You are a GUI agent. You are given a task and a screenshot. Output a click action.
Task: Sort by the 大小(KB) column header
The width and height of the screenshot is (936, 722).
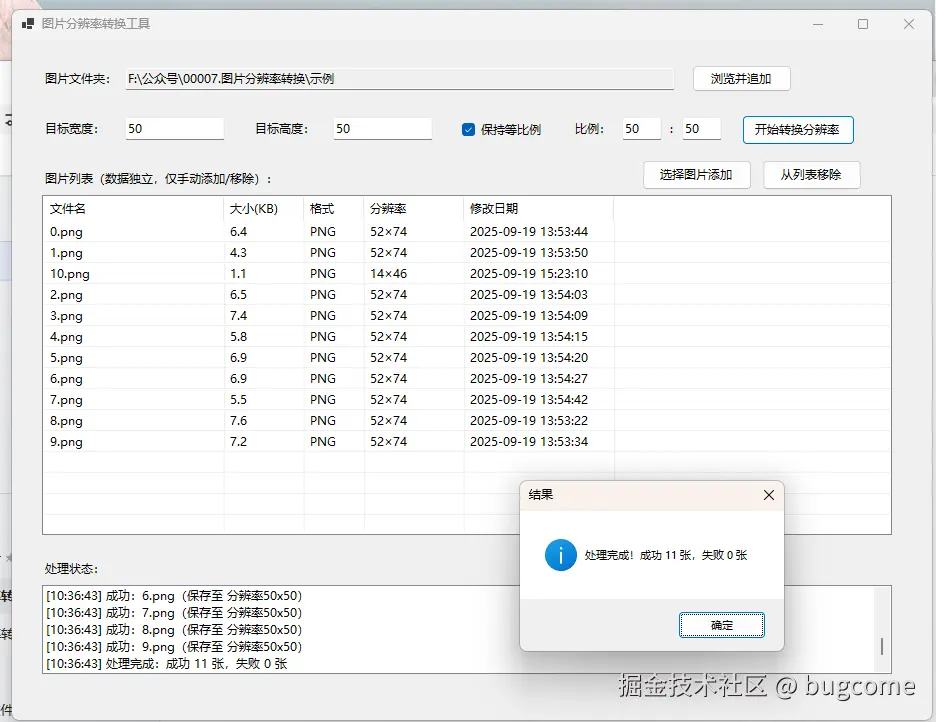pyautogui.click(x=264, y=209)
